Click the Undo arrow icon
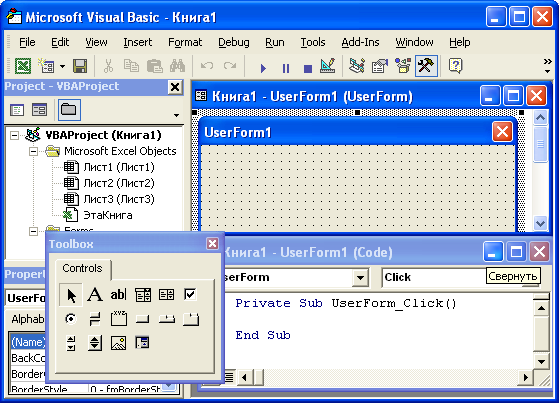Screen dimensions: 559x403 (x=207, y=66)
